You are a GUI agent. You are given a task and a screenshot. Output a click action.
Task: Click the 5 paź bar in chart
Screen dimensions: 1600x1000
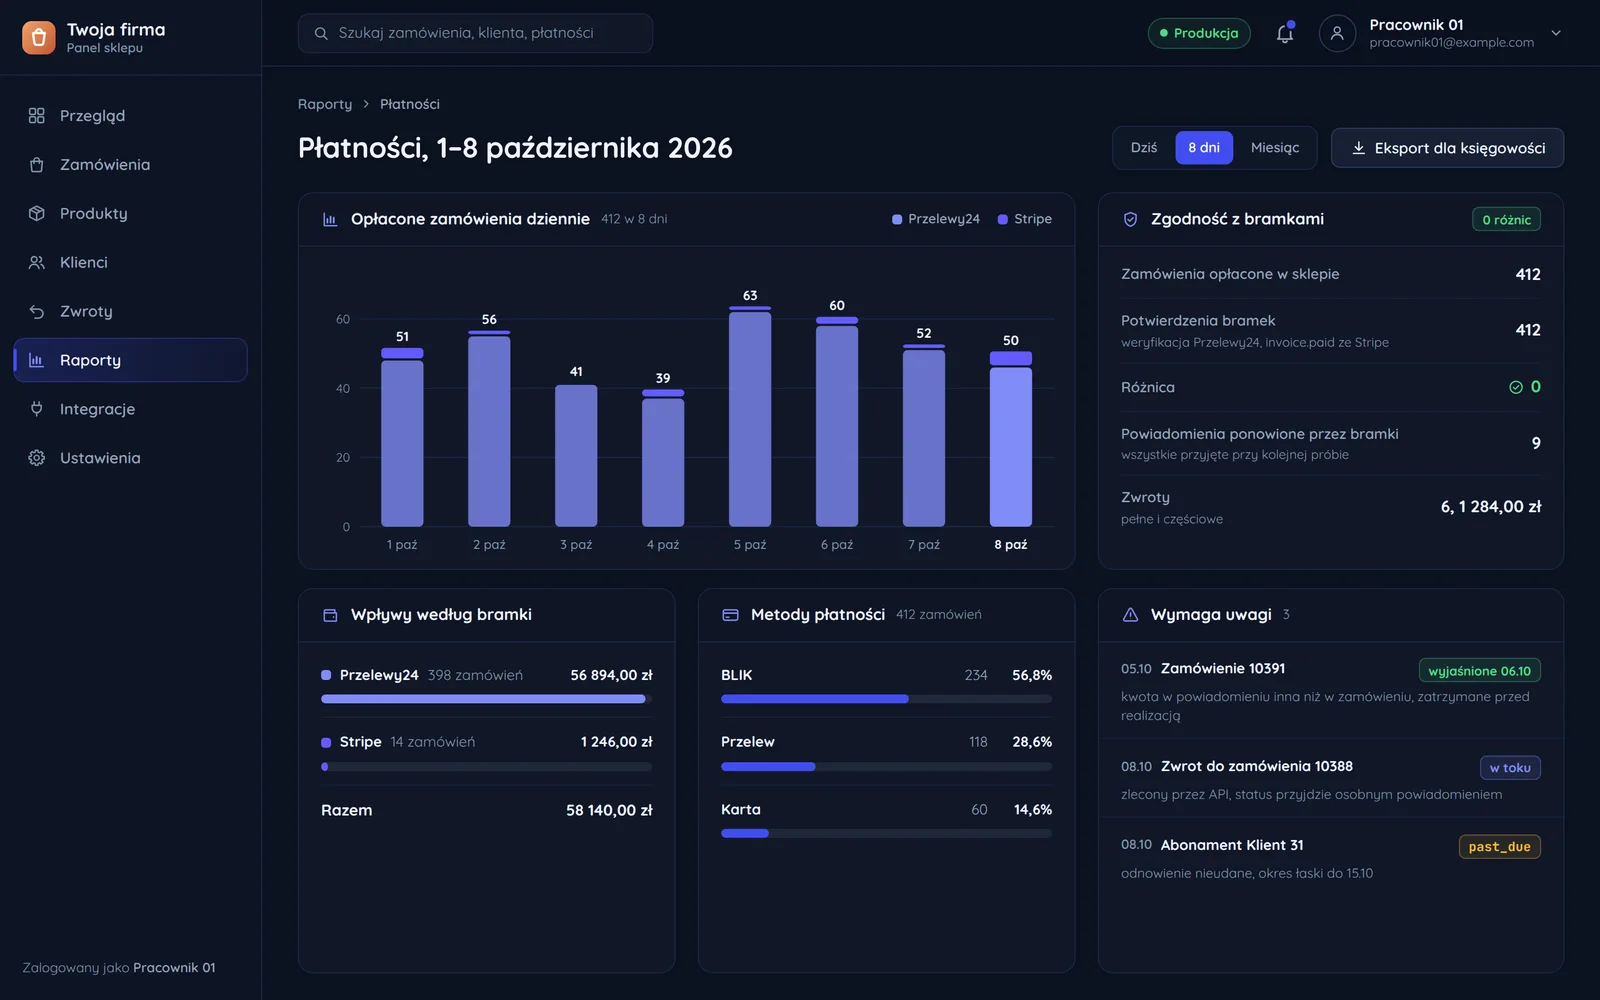(750, 416)
